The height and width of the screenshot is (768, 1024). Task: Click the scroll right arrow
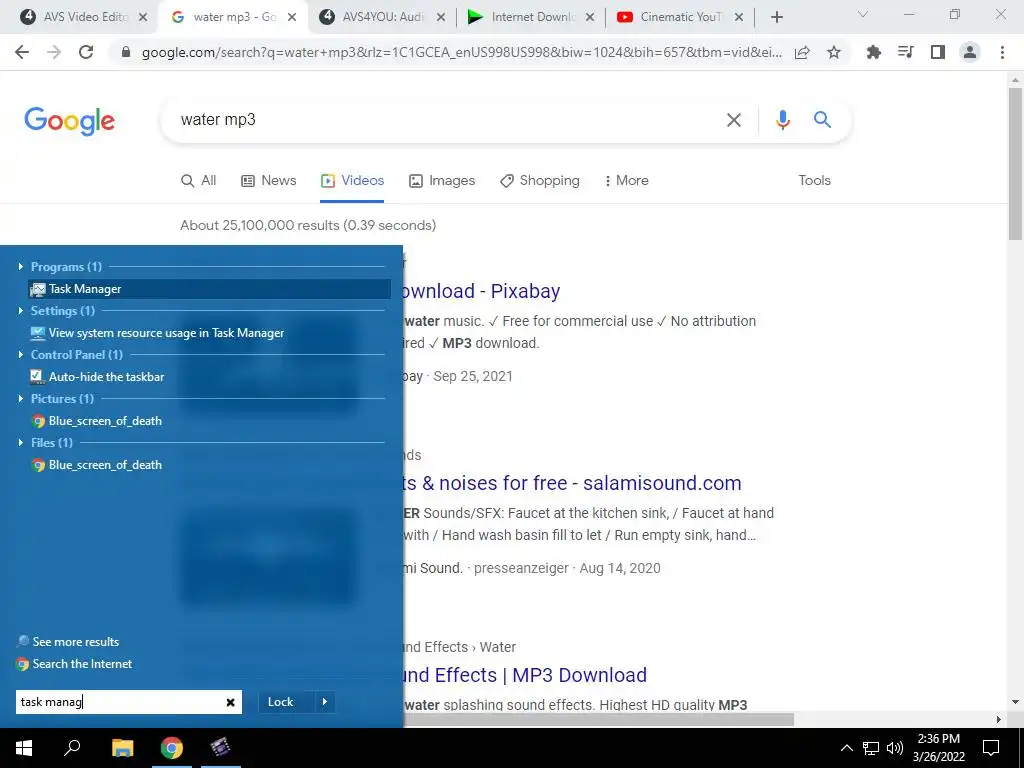(x=999, y=719)
